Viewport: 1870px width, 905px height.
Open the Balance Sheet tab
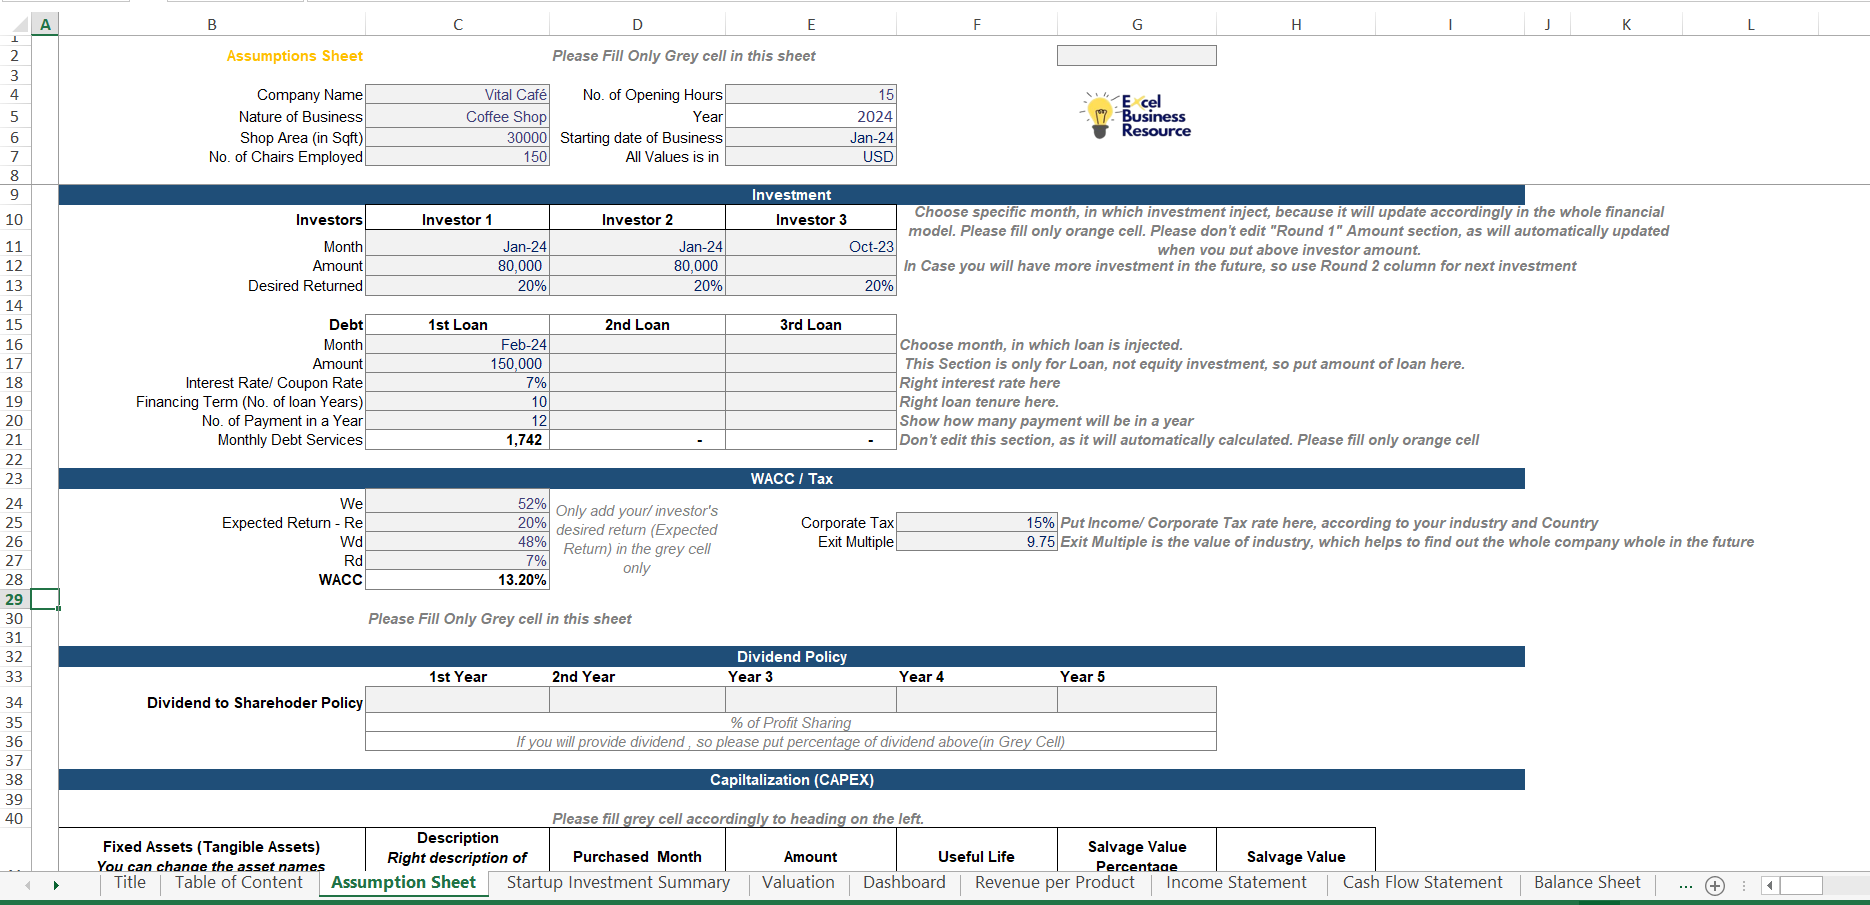coord(1587,883)
